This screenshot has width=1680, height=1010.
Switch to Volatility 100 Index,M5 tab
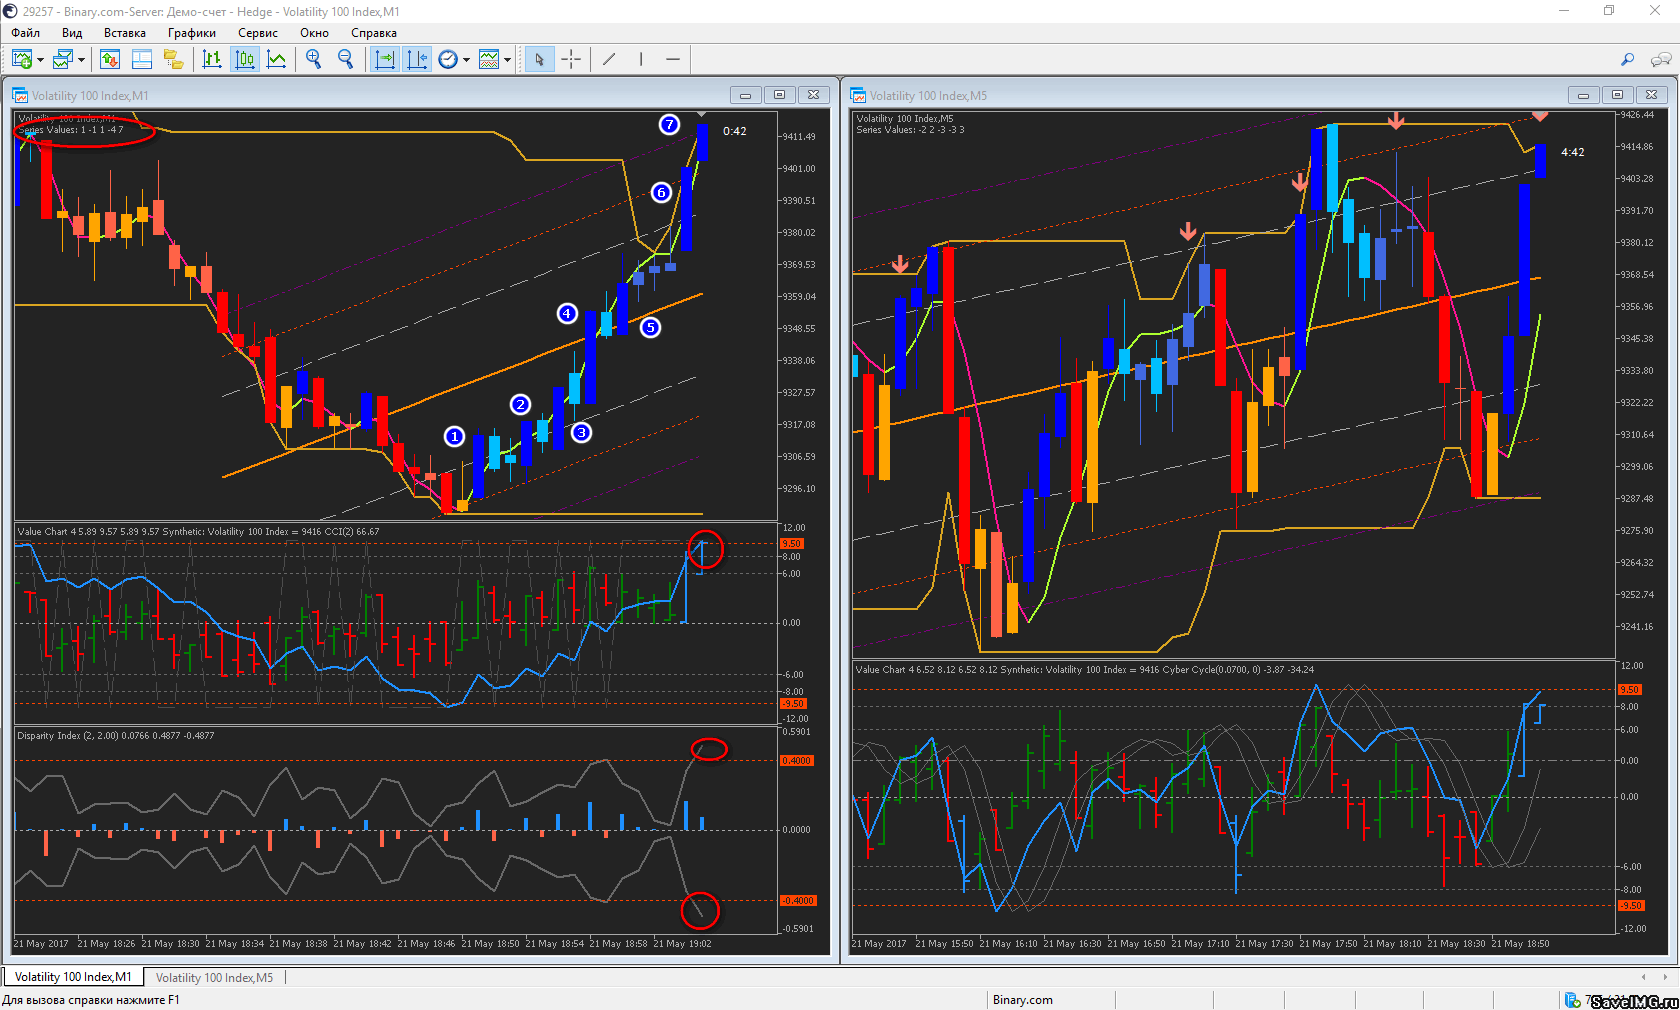click(214, 977)
